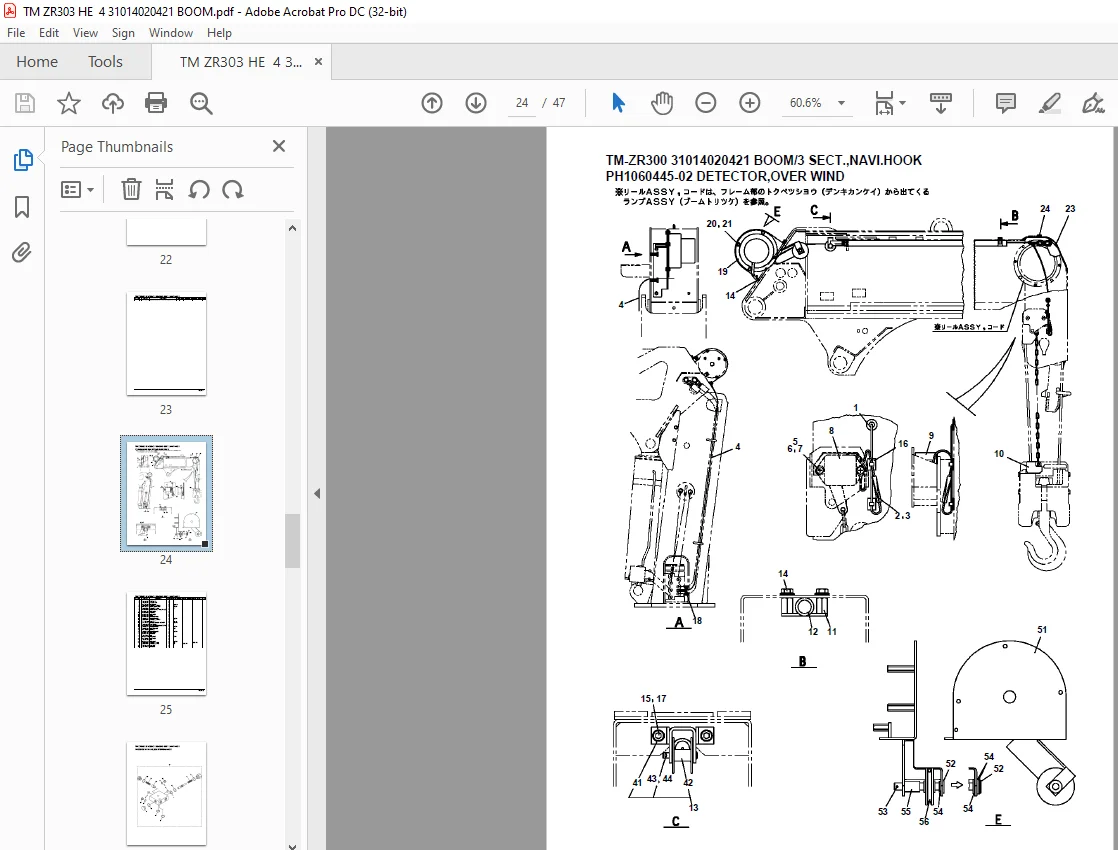Open the Page Thumbnails sidebar icon
1118x850 pixels.
23,160
